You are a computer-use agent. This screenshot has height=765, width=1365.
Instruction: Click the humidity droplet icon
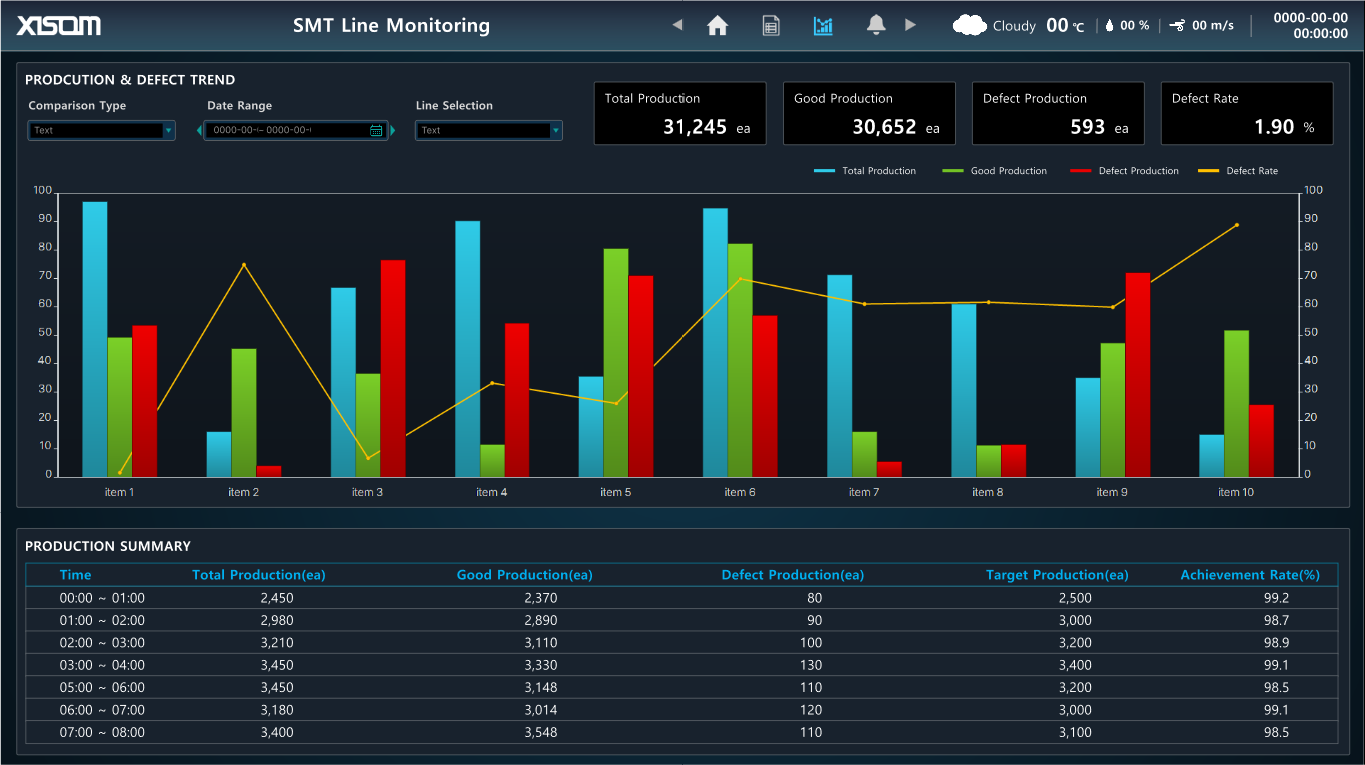[1109, 26]
